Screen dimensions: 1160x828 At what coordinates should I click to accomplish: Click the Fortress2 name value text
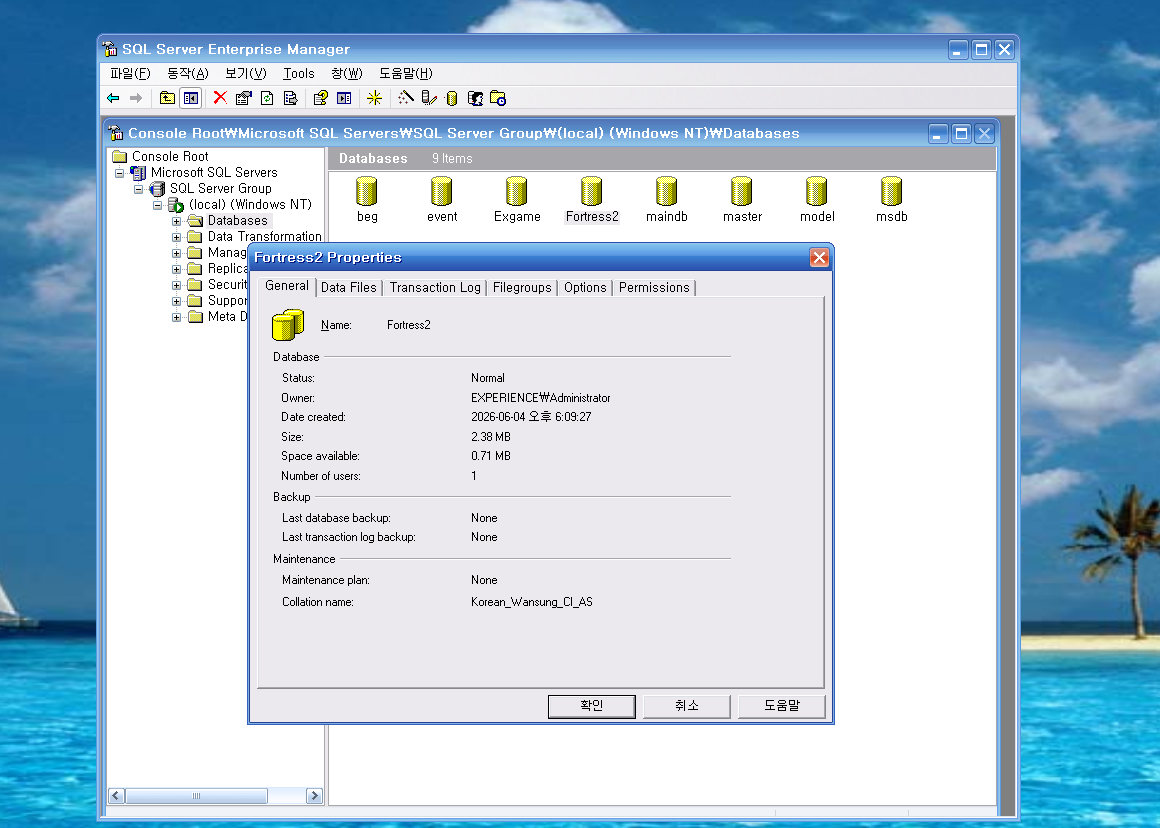pyautogui.click(x=408, y=325)
